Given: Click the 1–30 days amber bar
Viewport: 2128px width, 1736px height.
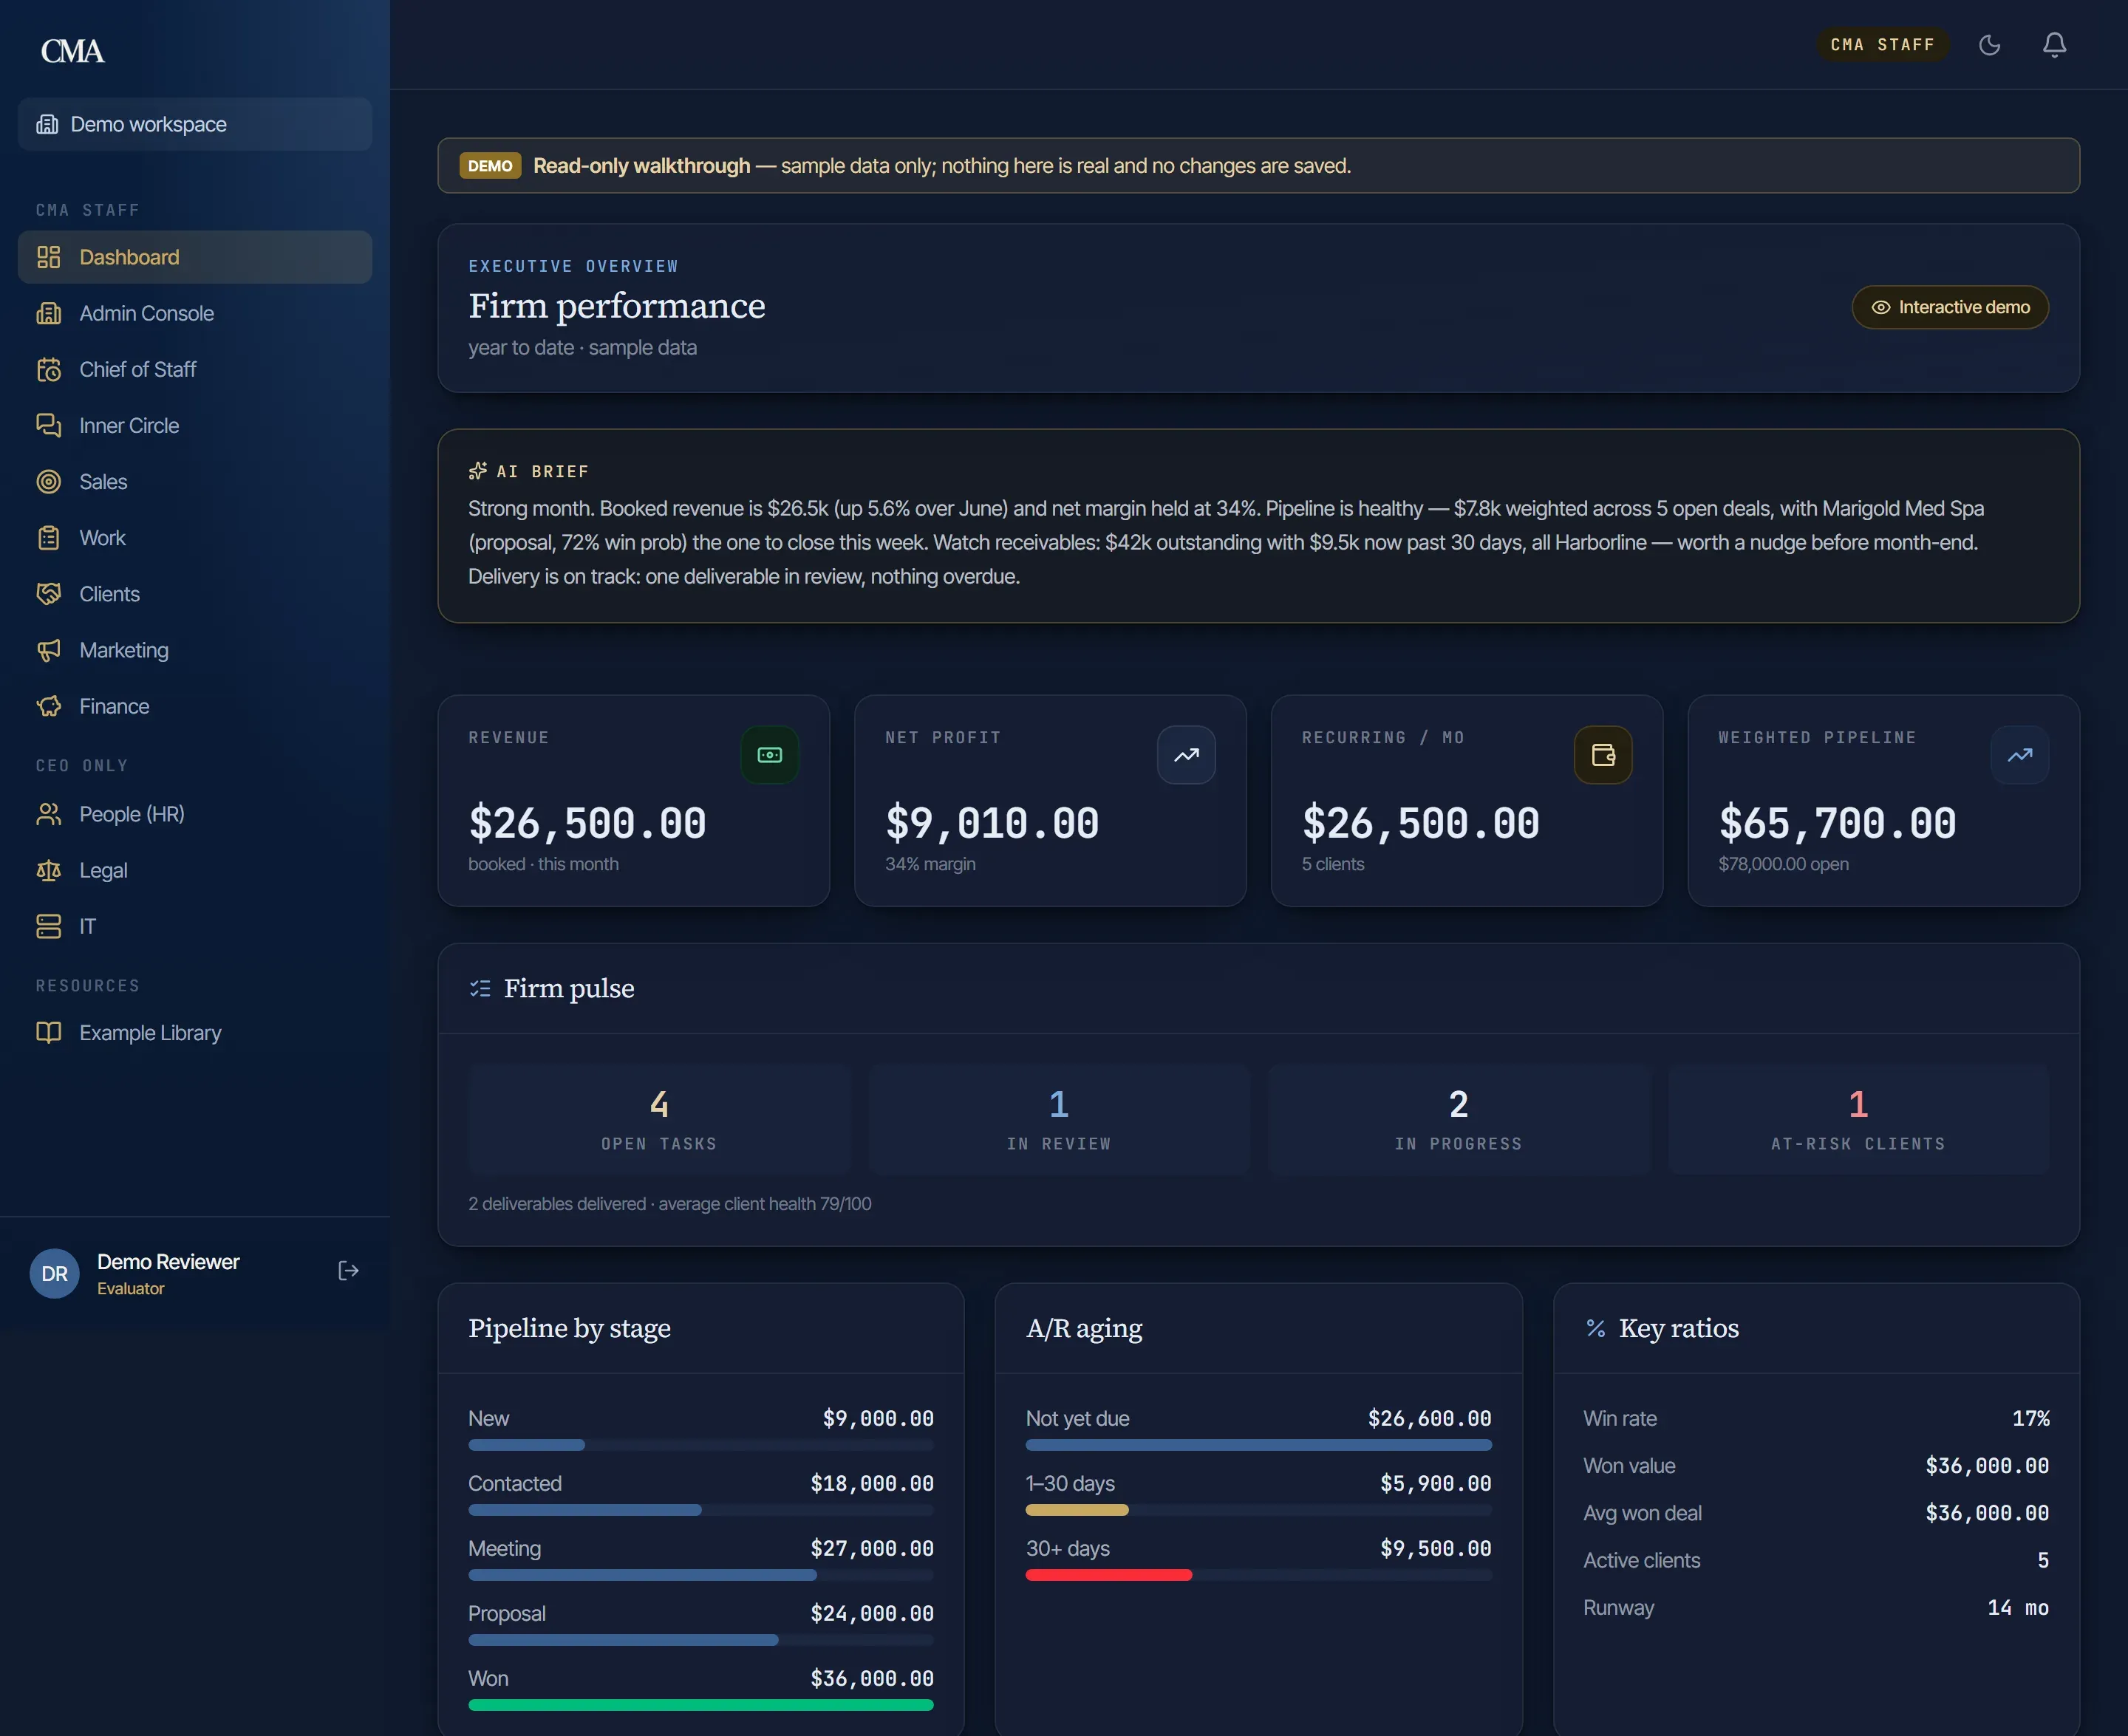Looking at the screenshot, I should click(x=1077, y=1510).
